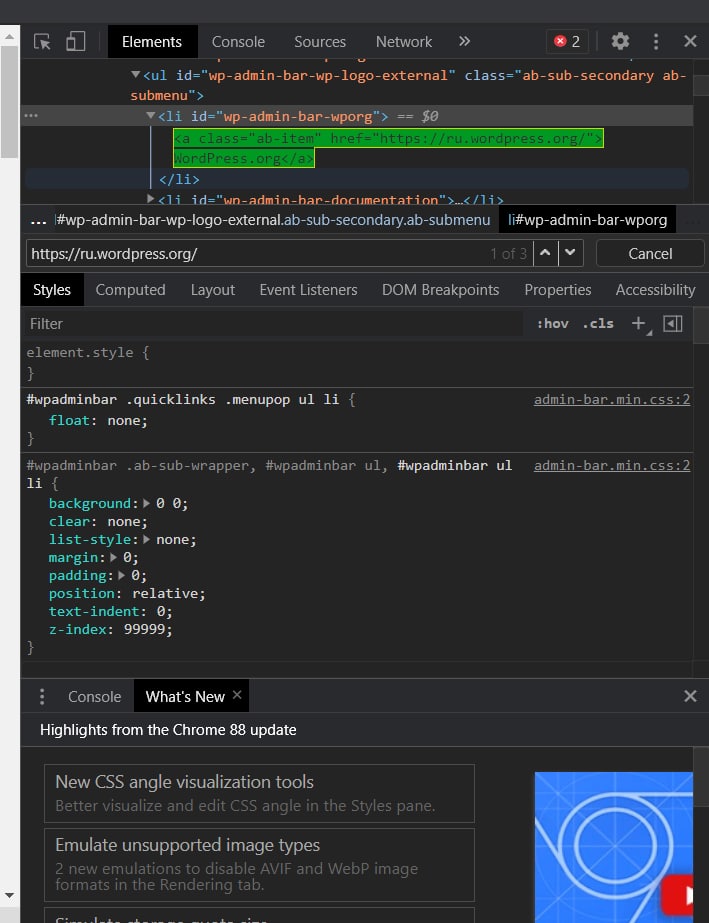The width and height of the screenshot is (709, 923).
Task: Open the Event Listeners tab
Action: pyautogui.click(x=309, y=290)
